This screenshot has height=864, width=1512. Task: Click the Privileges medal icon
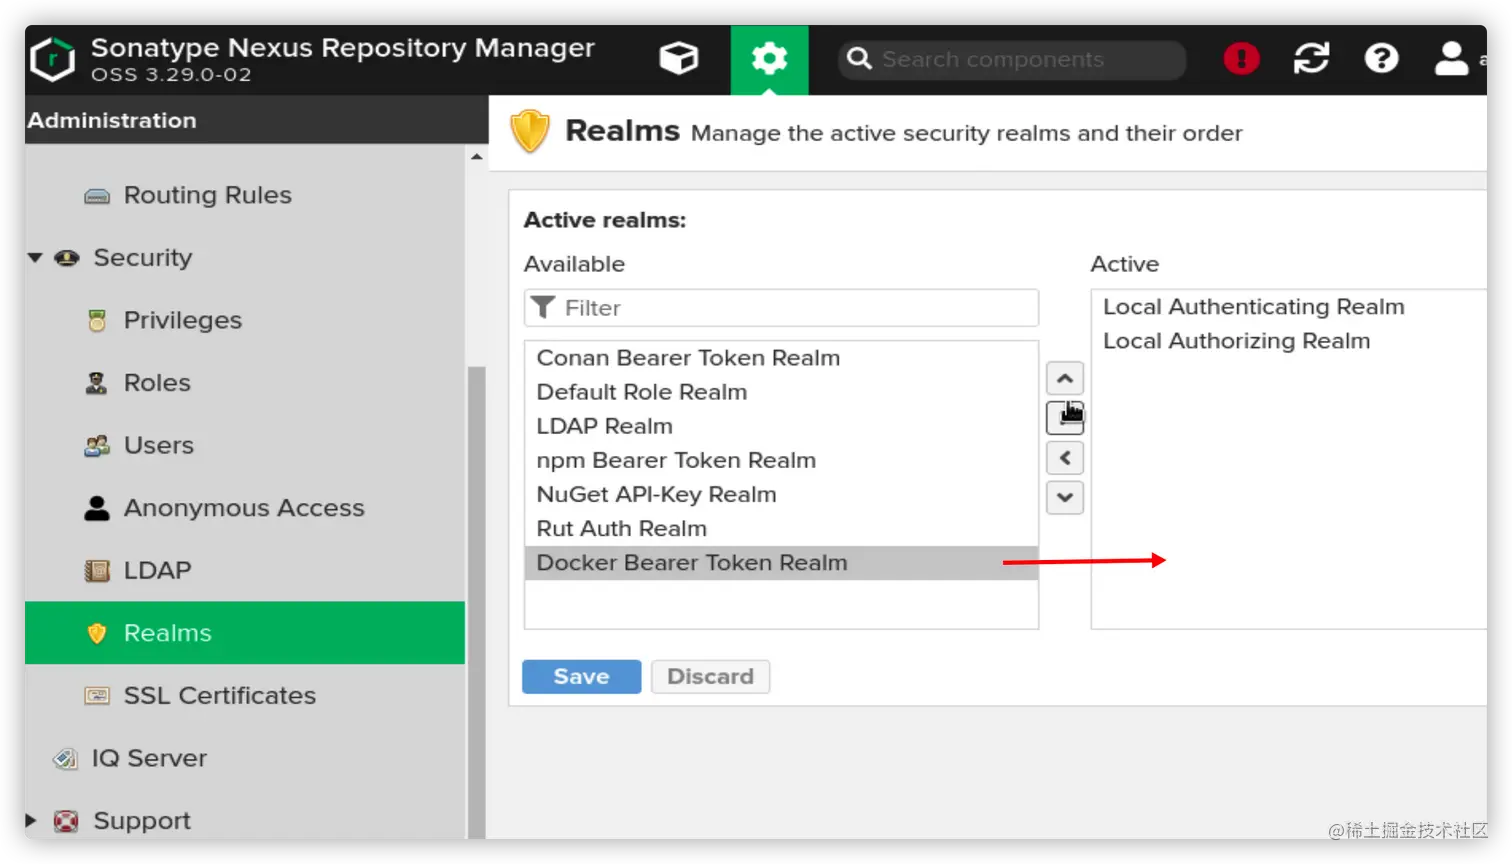[x=97, y=321]
